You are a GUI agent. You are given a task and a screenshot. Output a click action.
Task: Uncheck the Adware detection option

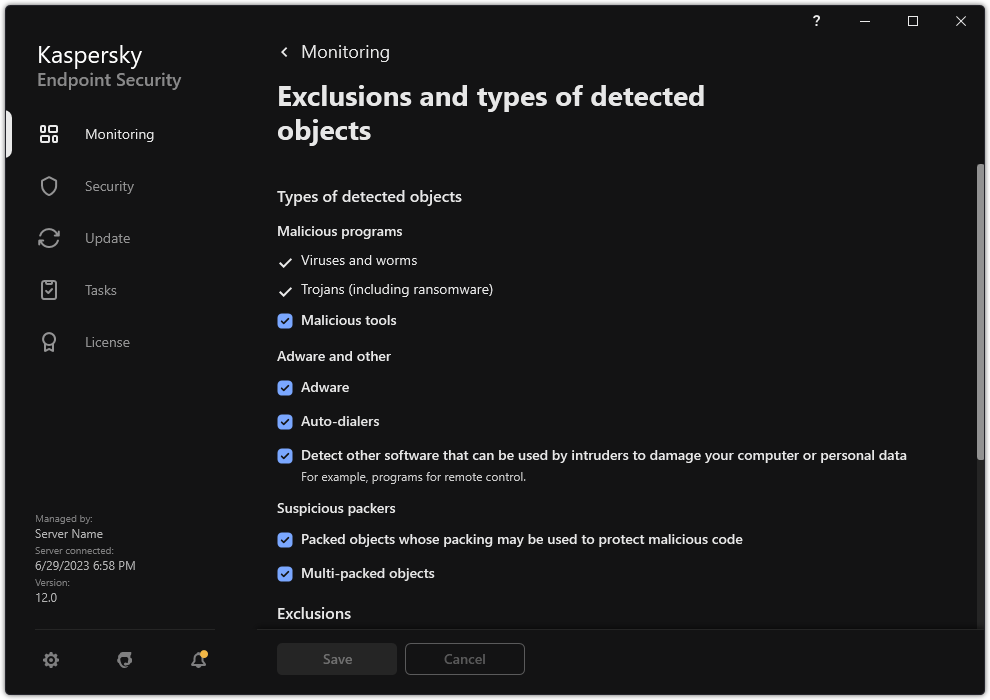click(x=283, y=387)
